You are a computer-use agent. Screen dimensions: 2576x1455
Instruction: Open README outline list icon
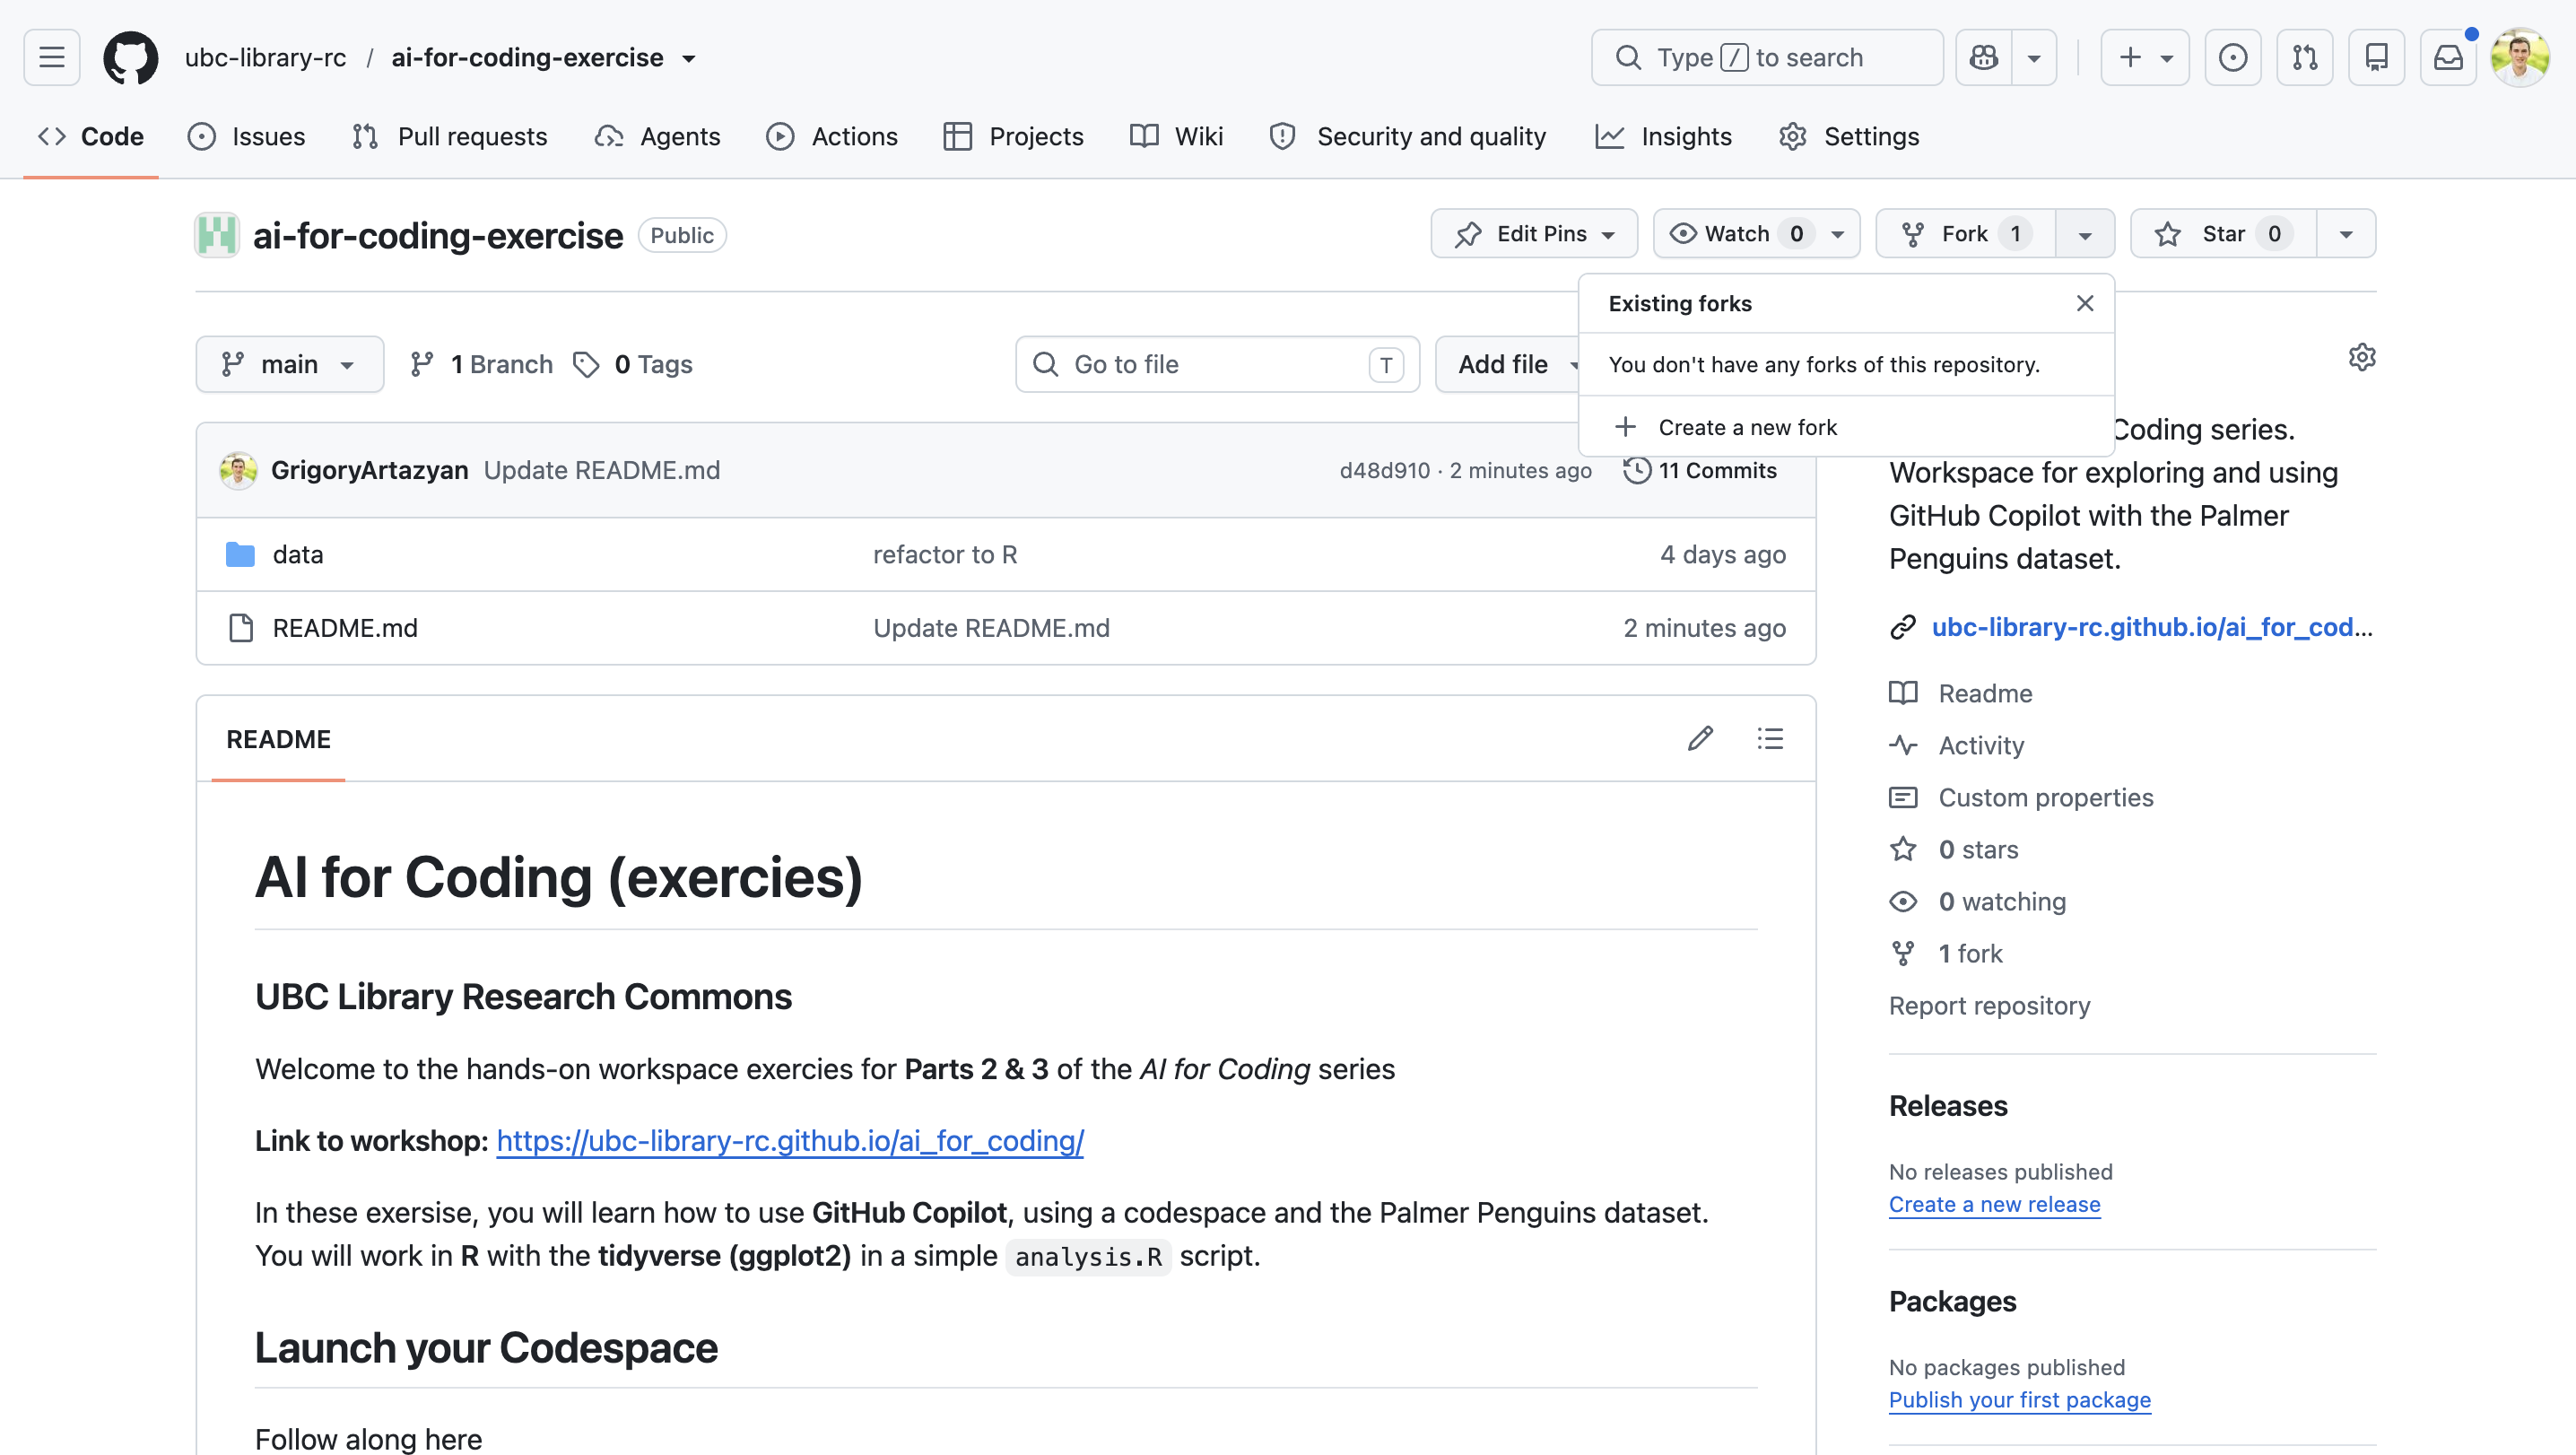tap(1770, 738)
